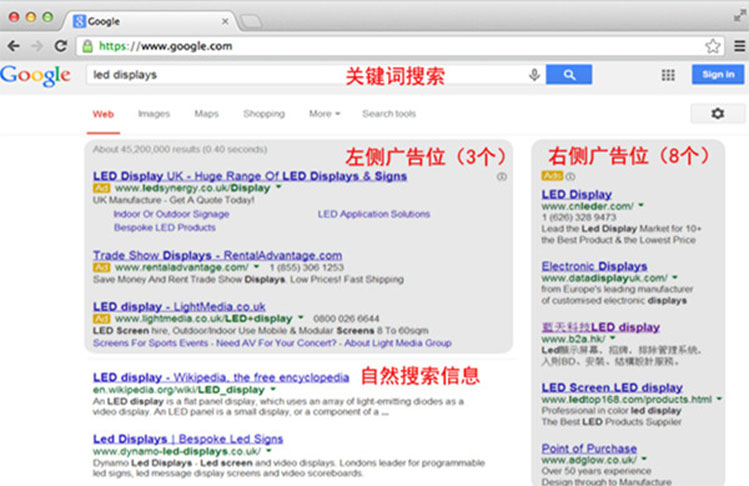Image resolution: width=749 pixels, height=486 pixels.
Task: Click phone number 1 (855) 306 1253
Action: tap(307, 267)
